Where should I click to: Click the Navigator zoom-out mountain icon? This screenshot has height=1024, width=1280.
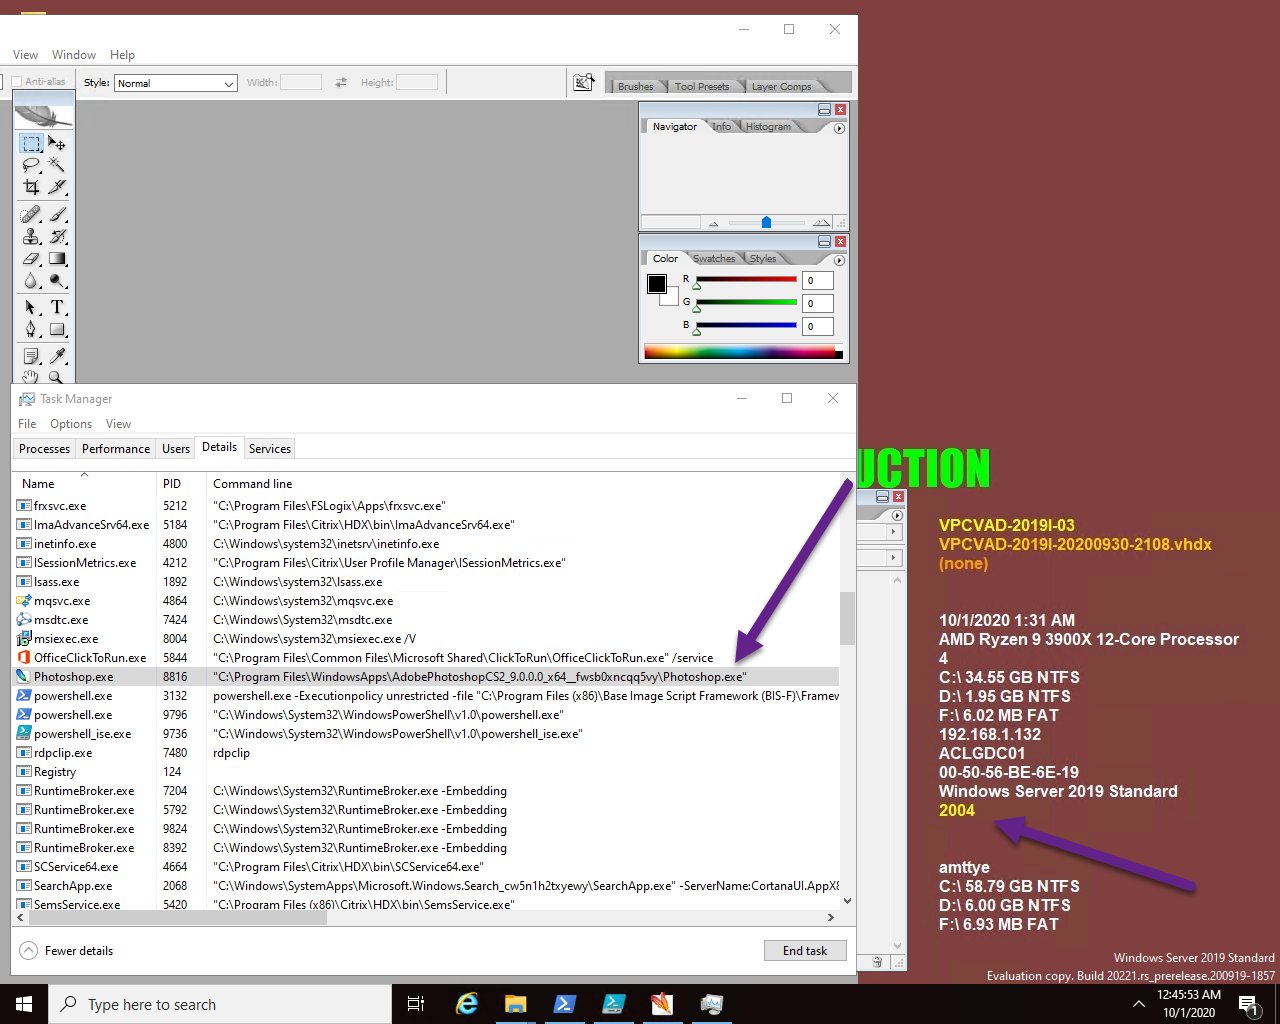pyautogui.click(x=713, y=223)
